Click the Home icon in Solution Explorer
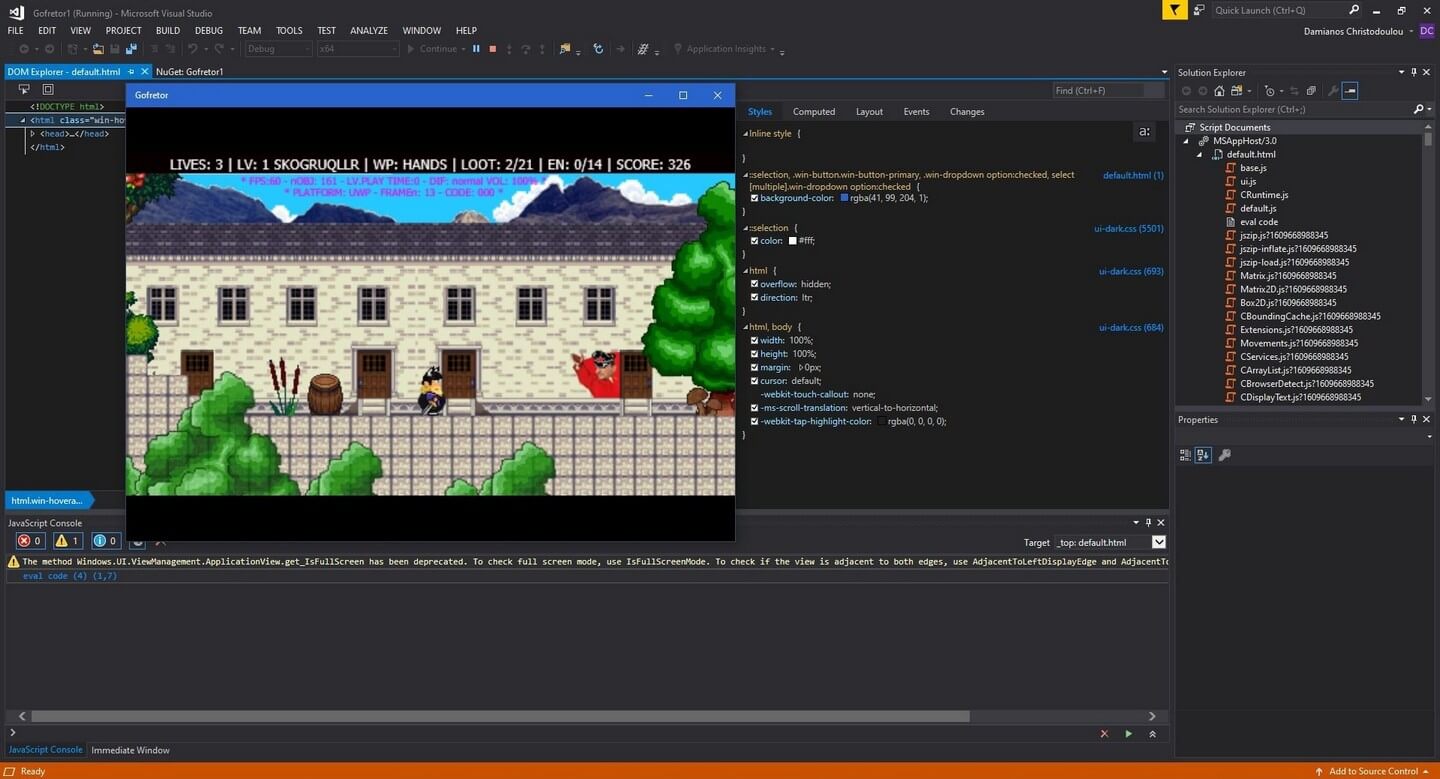 [1219, 91]
